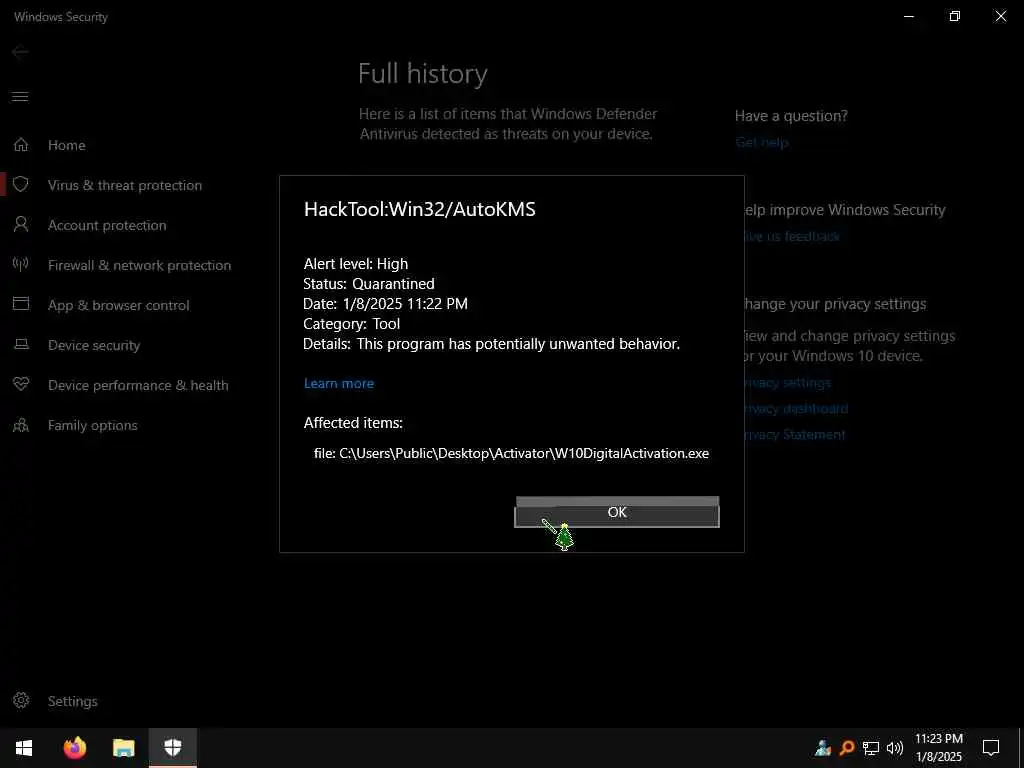
Task: Click Alert level: High text
Action: (x=355, y=264)
